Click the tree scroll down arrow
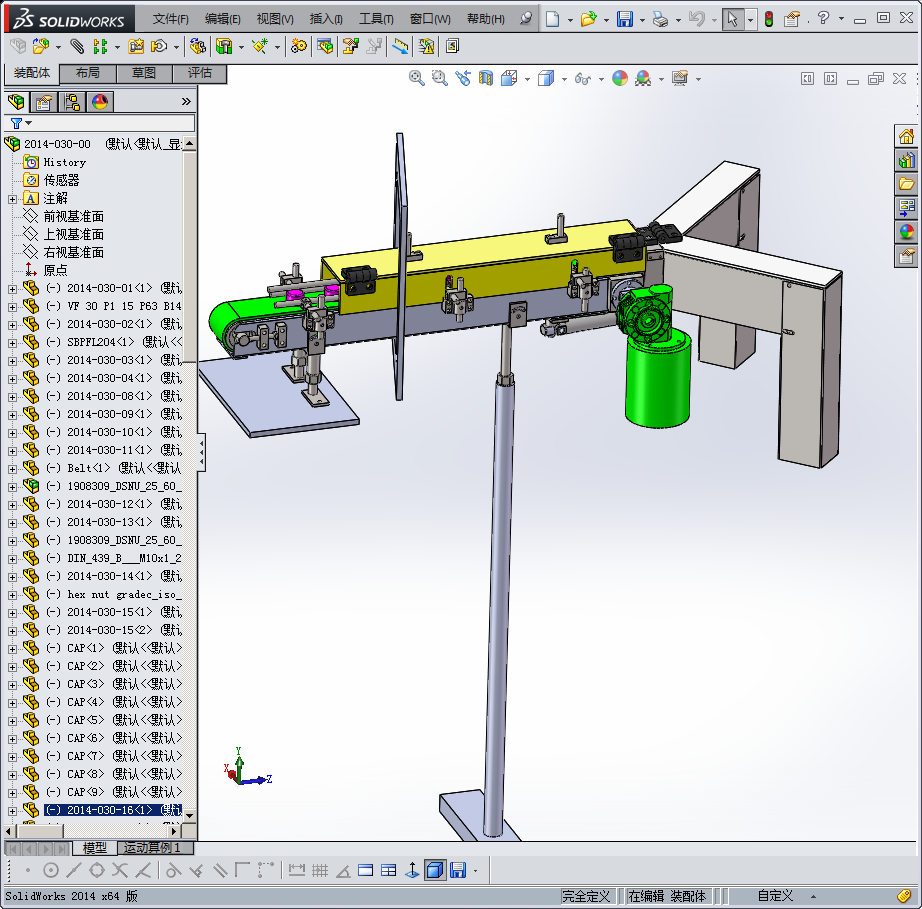Viewport: 922px width, 909px height. (x=189, y=815)
